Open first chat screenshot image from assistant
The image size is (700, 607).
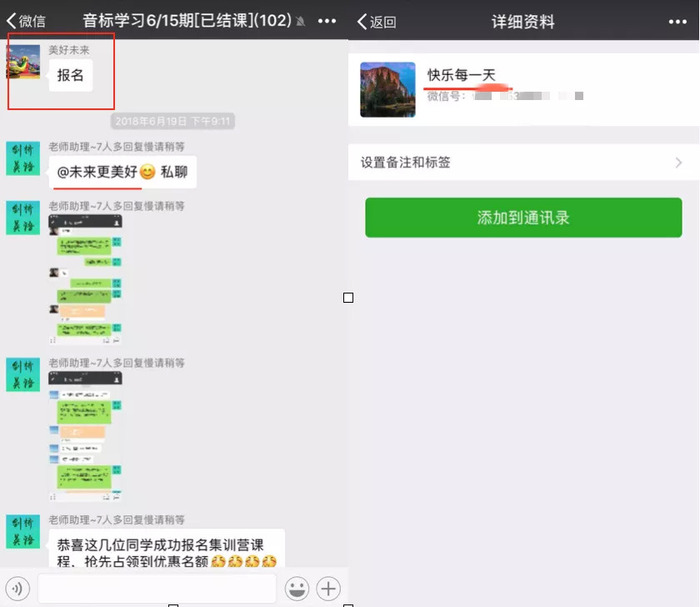(86, 278)
